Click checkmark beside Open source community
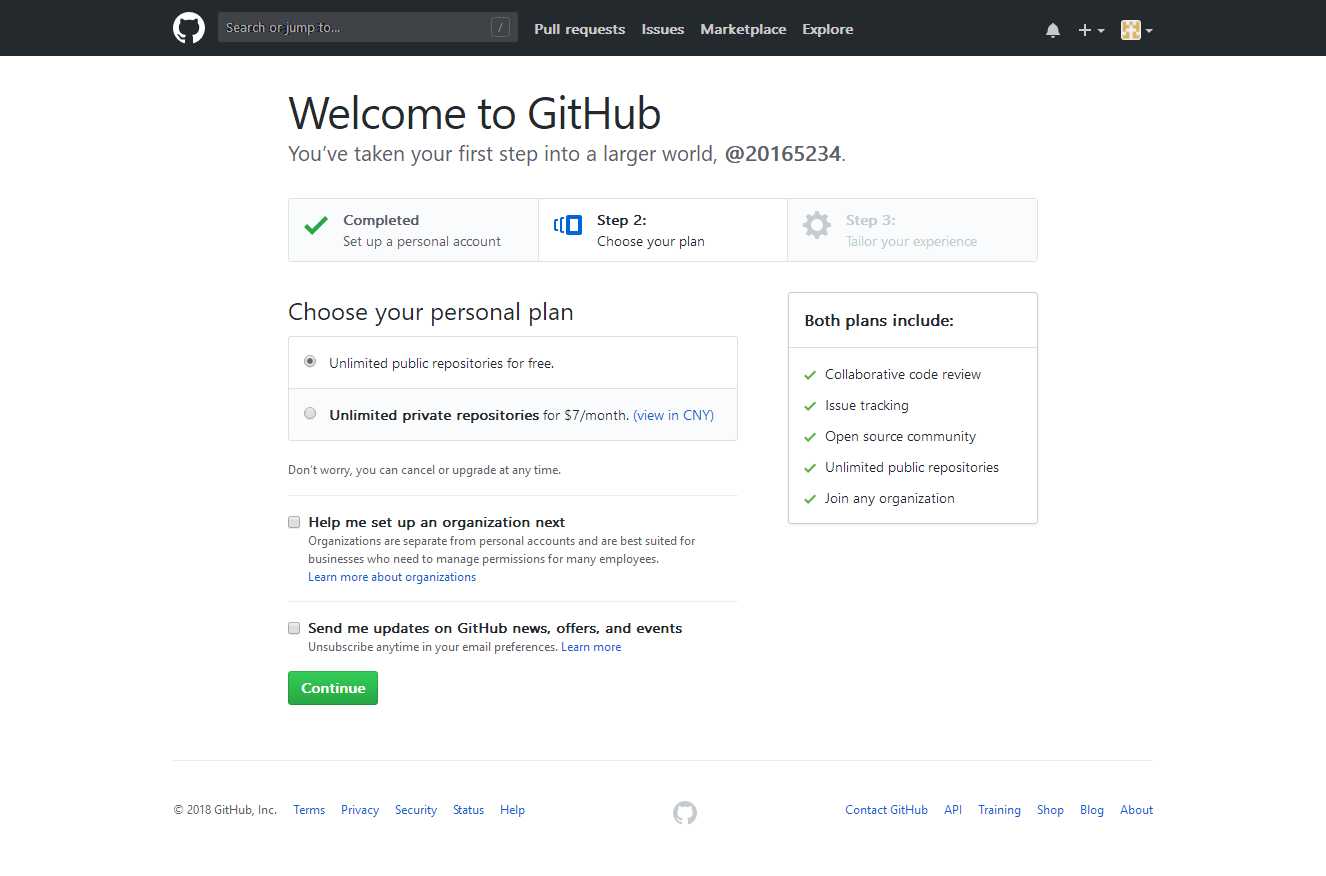The height and width of the screenshot is (876, 1326). click(x=810, y=437)
